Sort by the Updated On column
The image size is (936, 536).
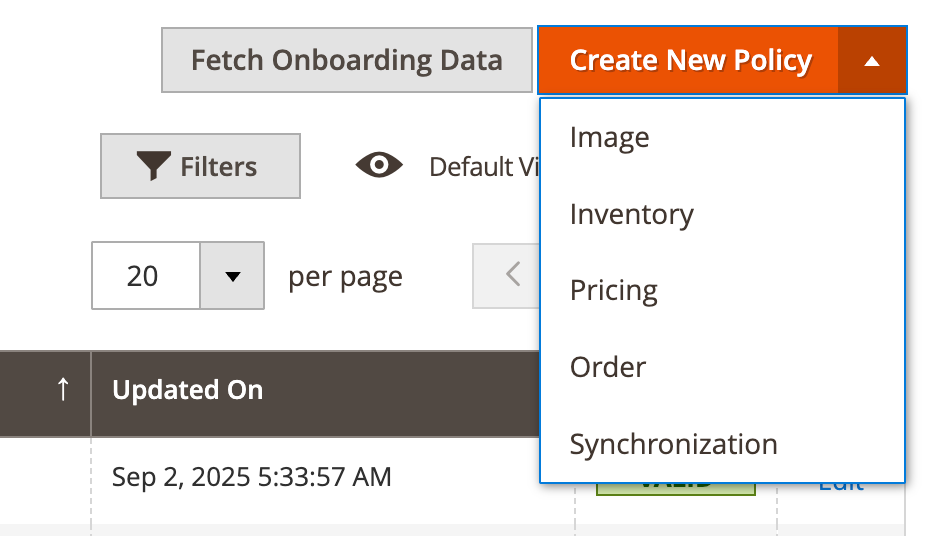188,390
